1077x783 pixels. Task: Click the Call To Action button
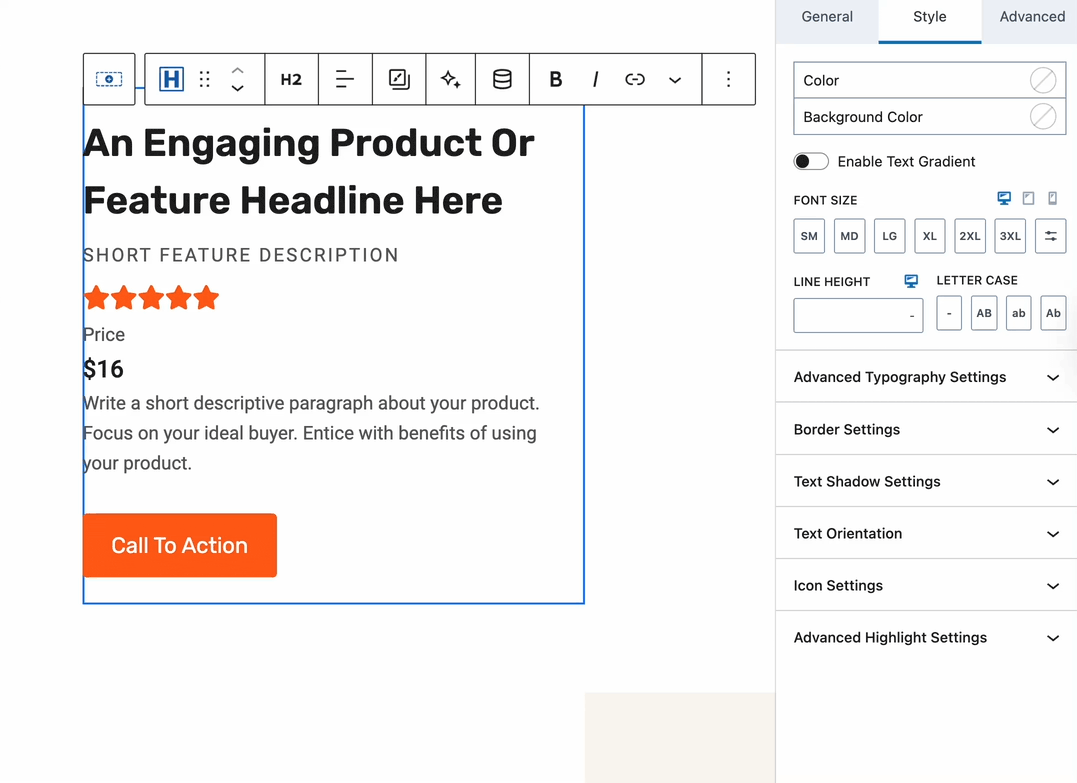tap(180, 545)
